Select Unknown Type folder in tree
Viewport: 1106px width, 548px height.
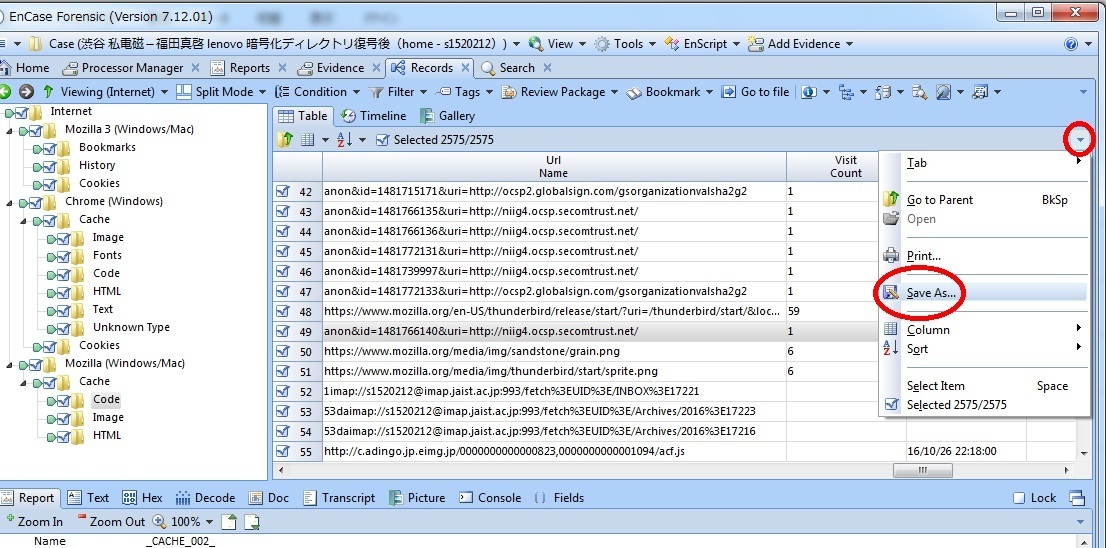tap(131, 327)
